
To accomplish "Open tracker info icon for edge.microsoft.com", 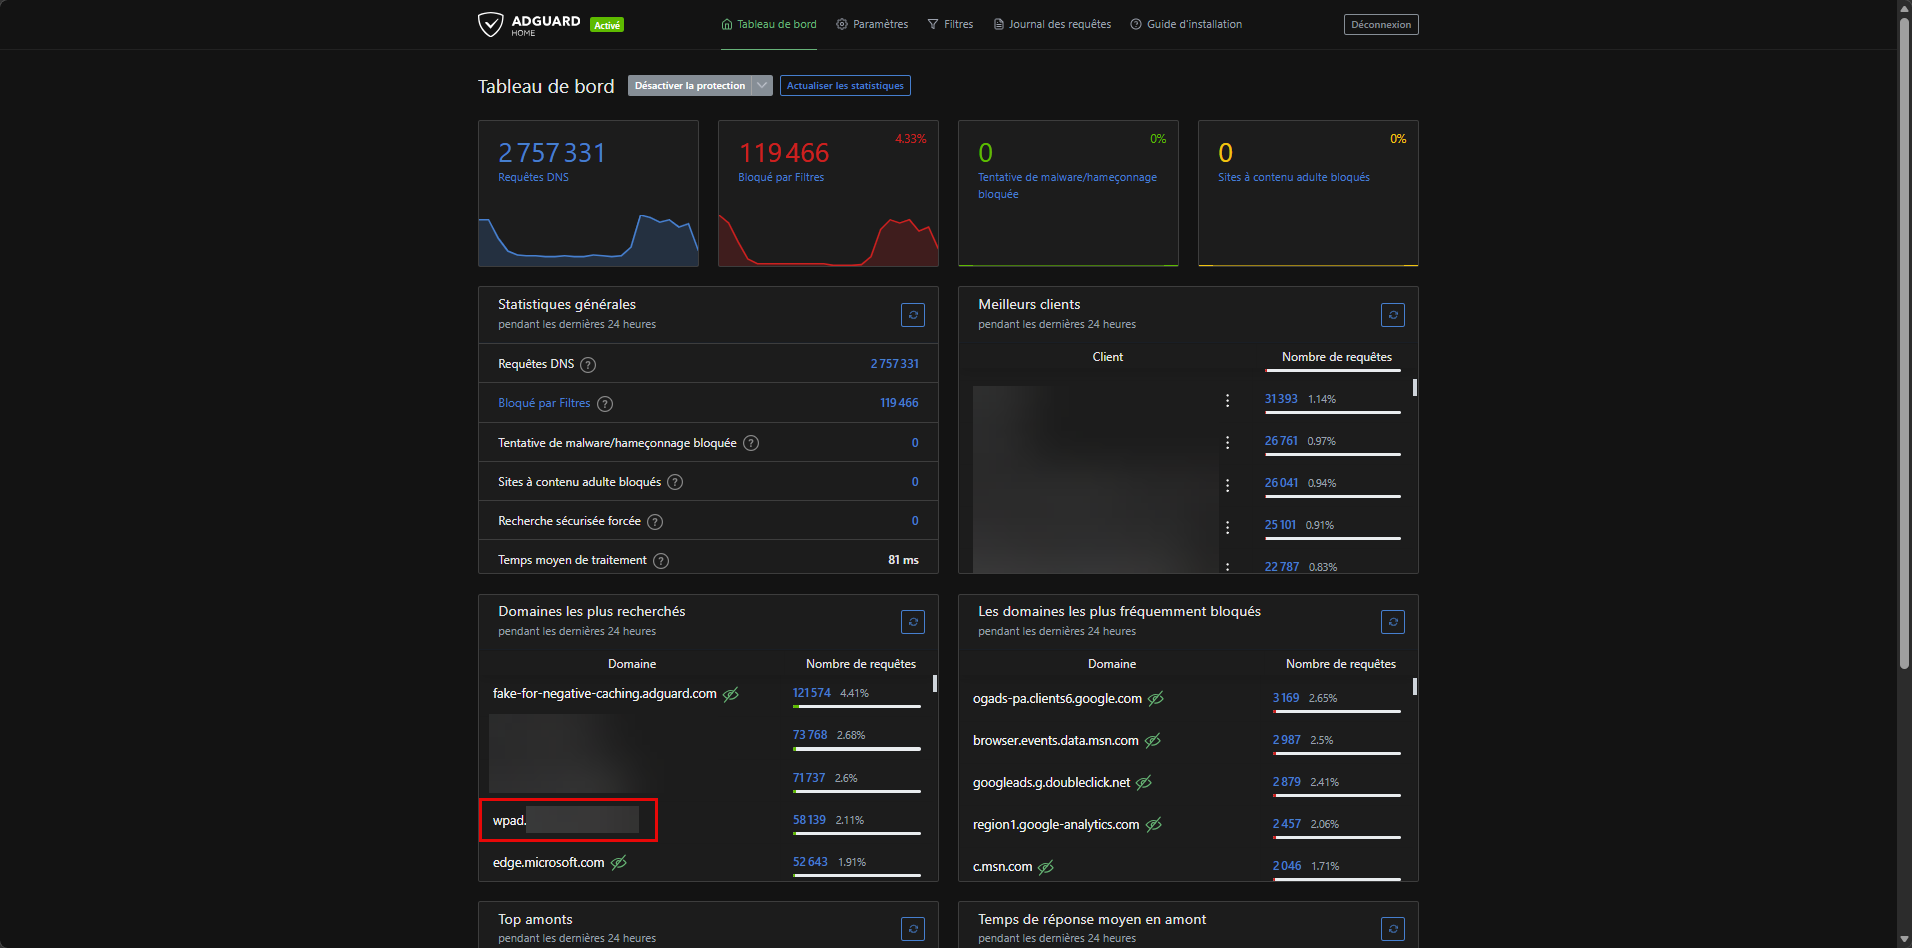I will click(x=619, y=862).
